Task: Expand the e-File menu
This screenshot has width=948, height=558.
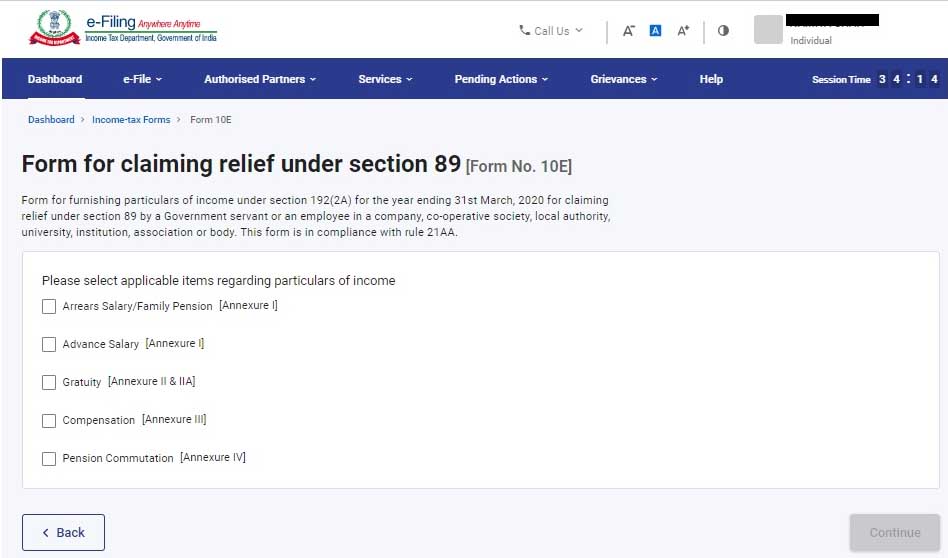Action: click(x=142, y=79)
